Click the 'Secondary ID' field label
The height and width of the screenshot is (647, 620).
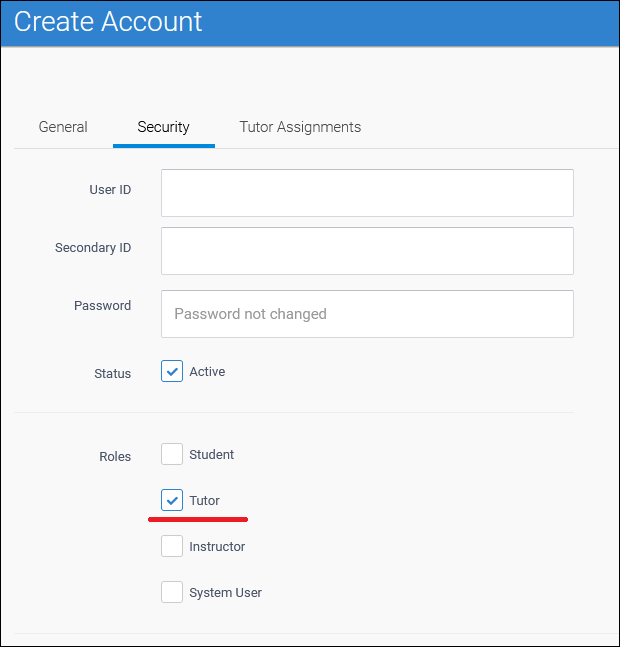tap(93, 247)
